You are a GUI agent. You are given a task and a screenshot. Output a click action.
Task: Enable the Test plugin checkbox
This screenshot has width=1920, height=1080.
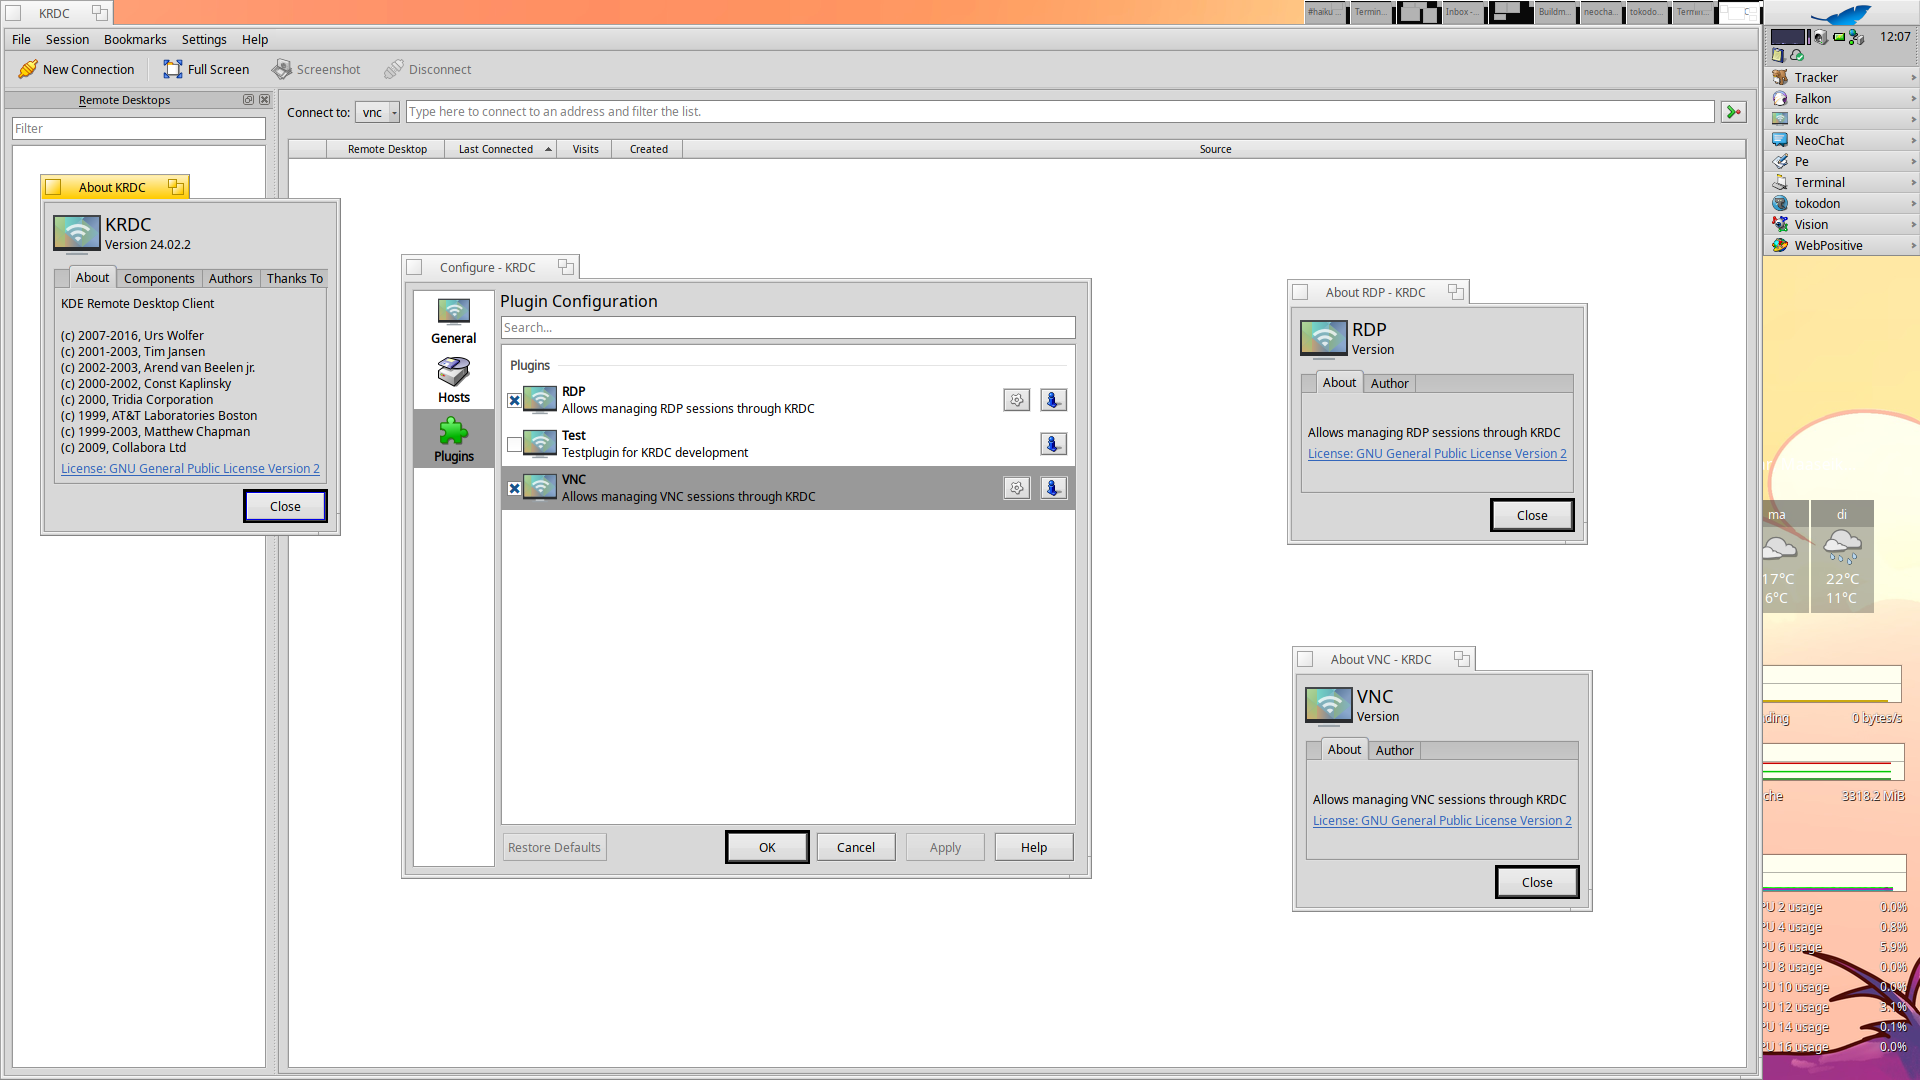click(514, 444)
